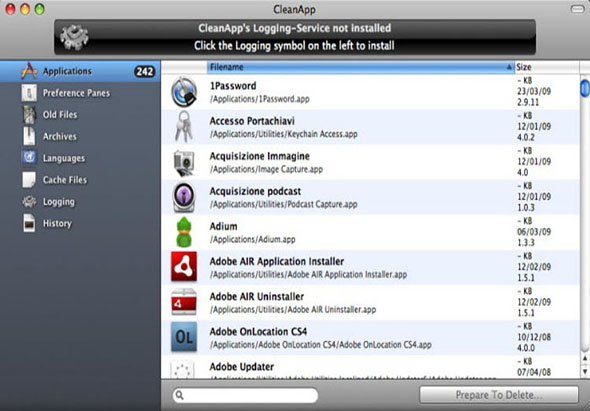This screenshot has height=411, width=590.
Task: Click the 242 applications count badge
Action: pyautogui.click(x=144, y=72)
